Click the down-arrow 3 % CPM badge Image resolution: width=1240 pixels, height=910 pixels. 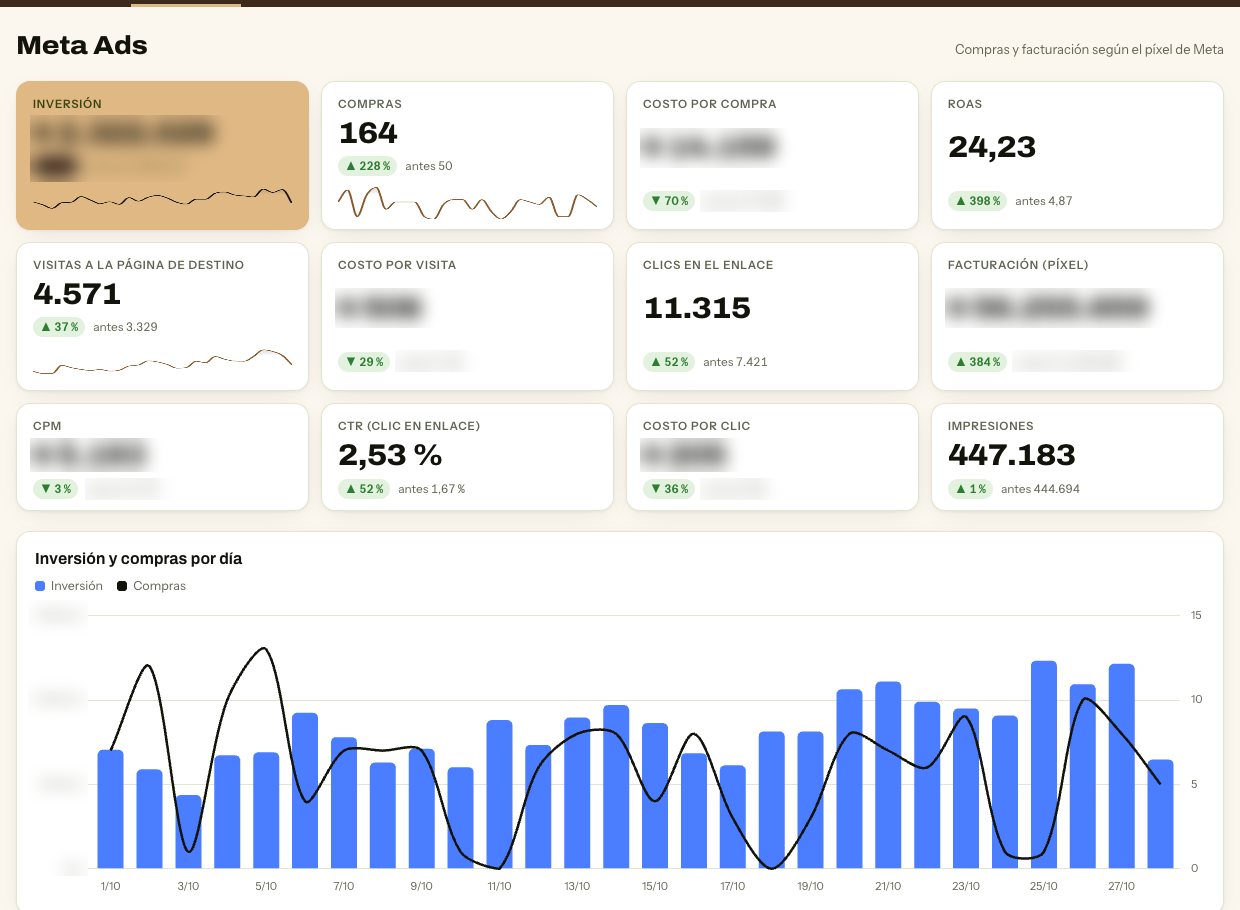55,489
